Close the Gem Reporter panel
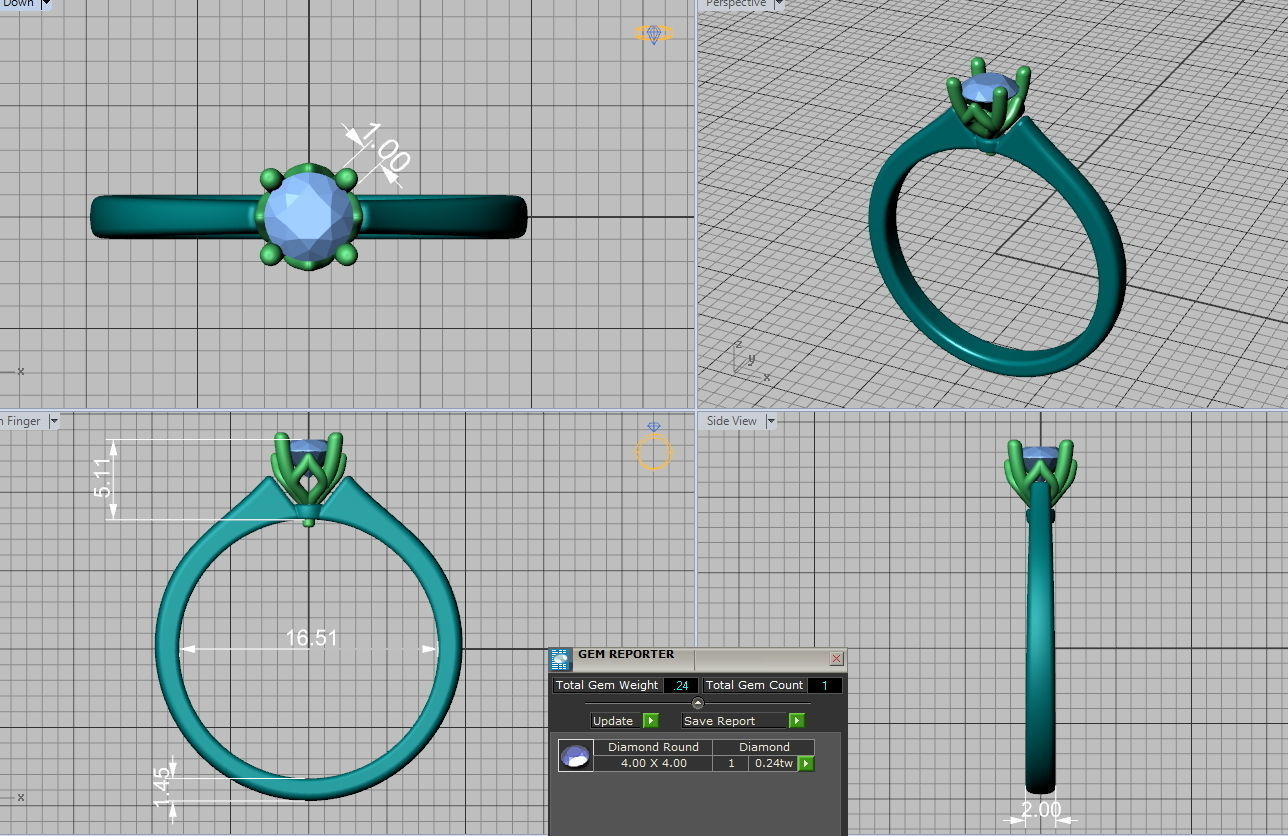1288x836 pixels. coord(836,658)
